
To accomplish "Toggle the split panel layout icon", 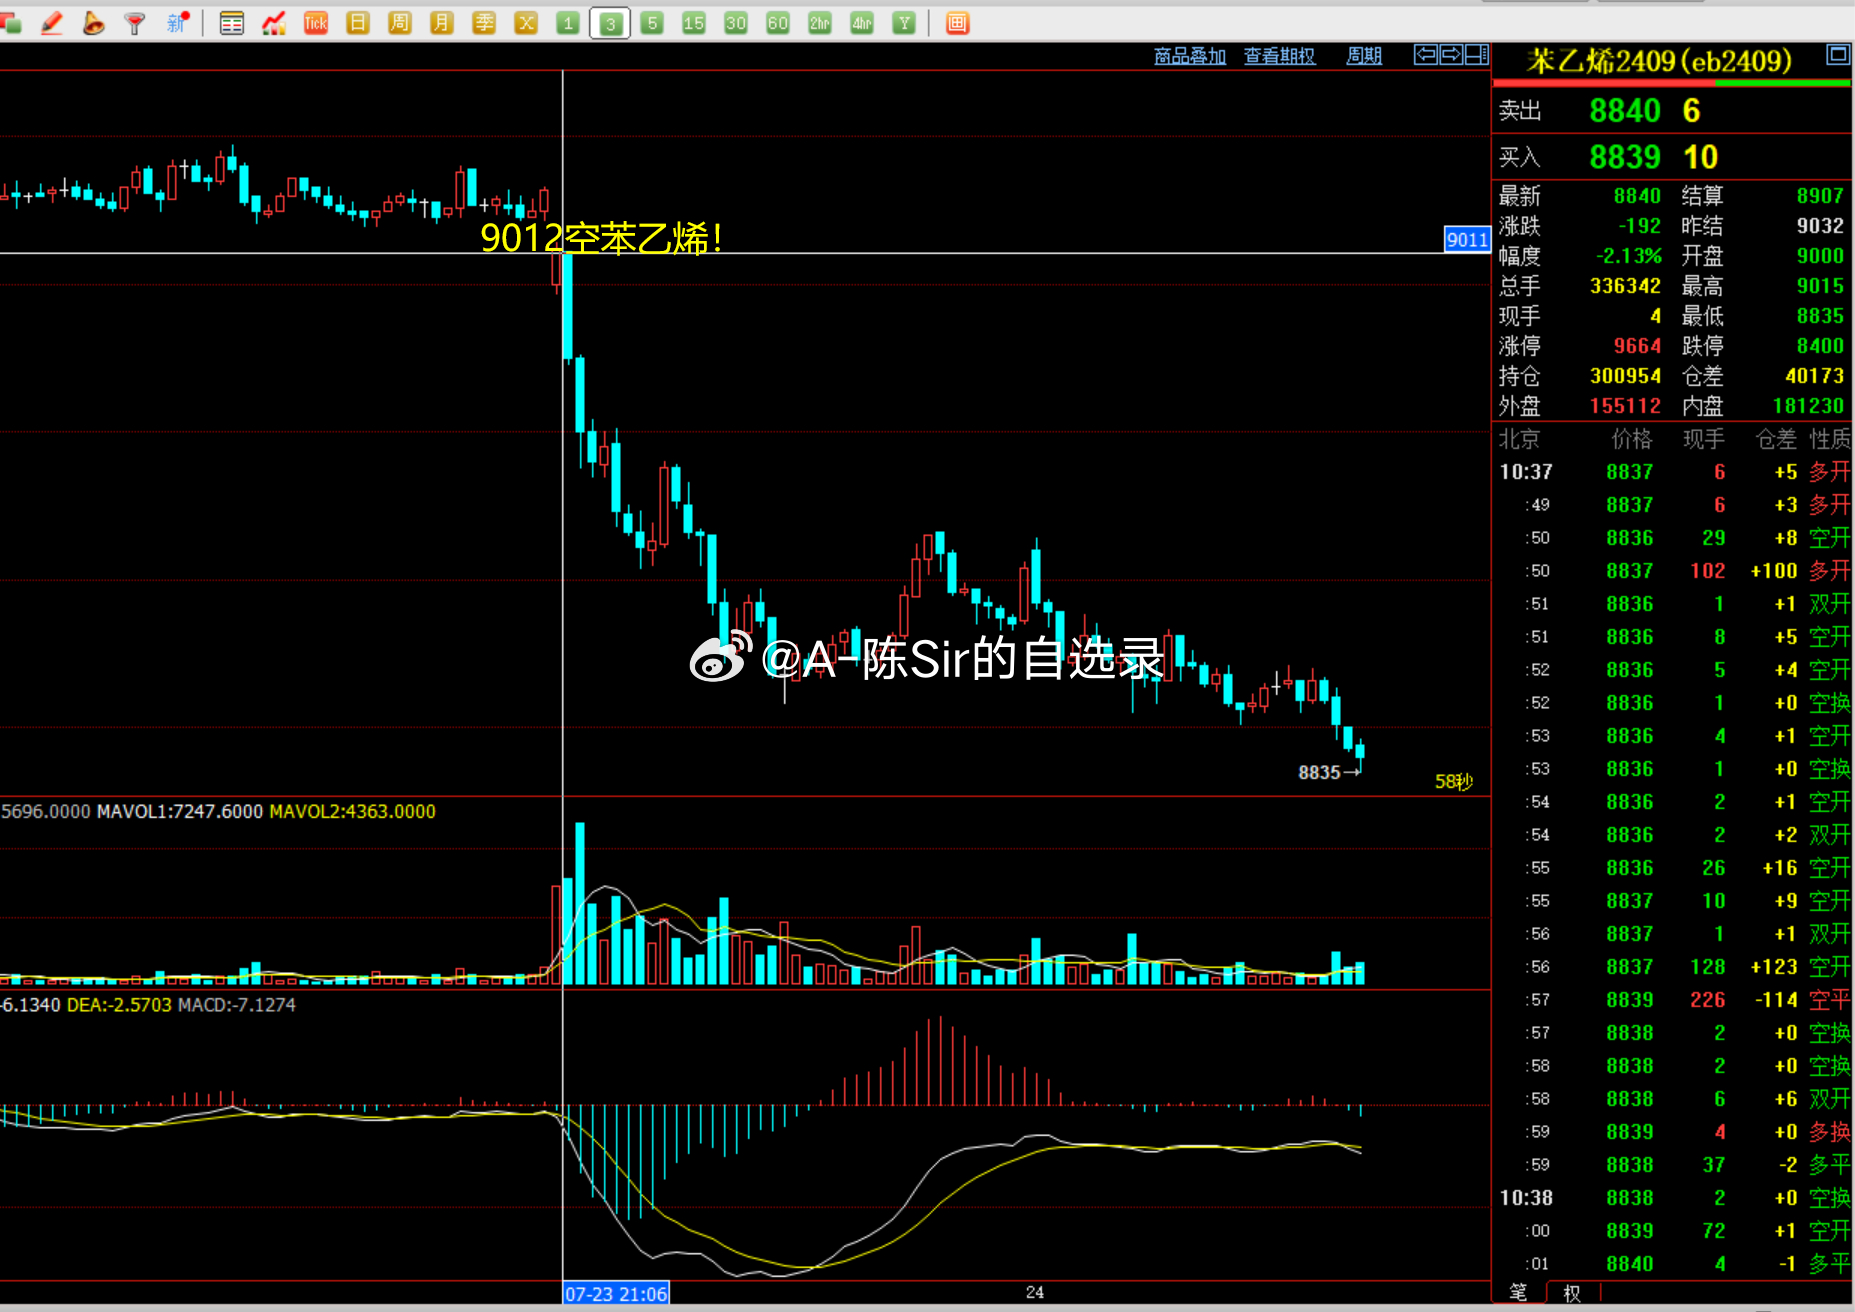I will (x=1477, y=55).
